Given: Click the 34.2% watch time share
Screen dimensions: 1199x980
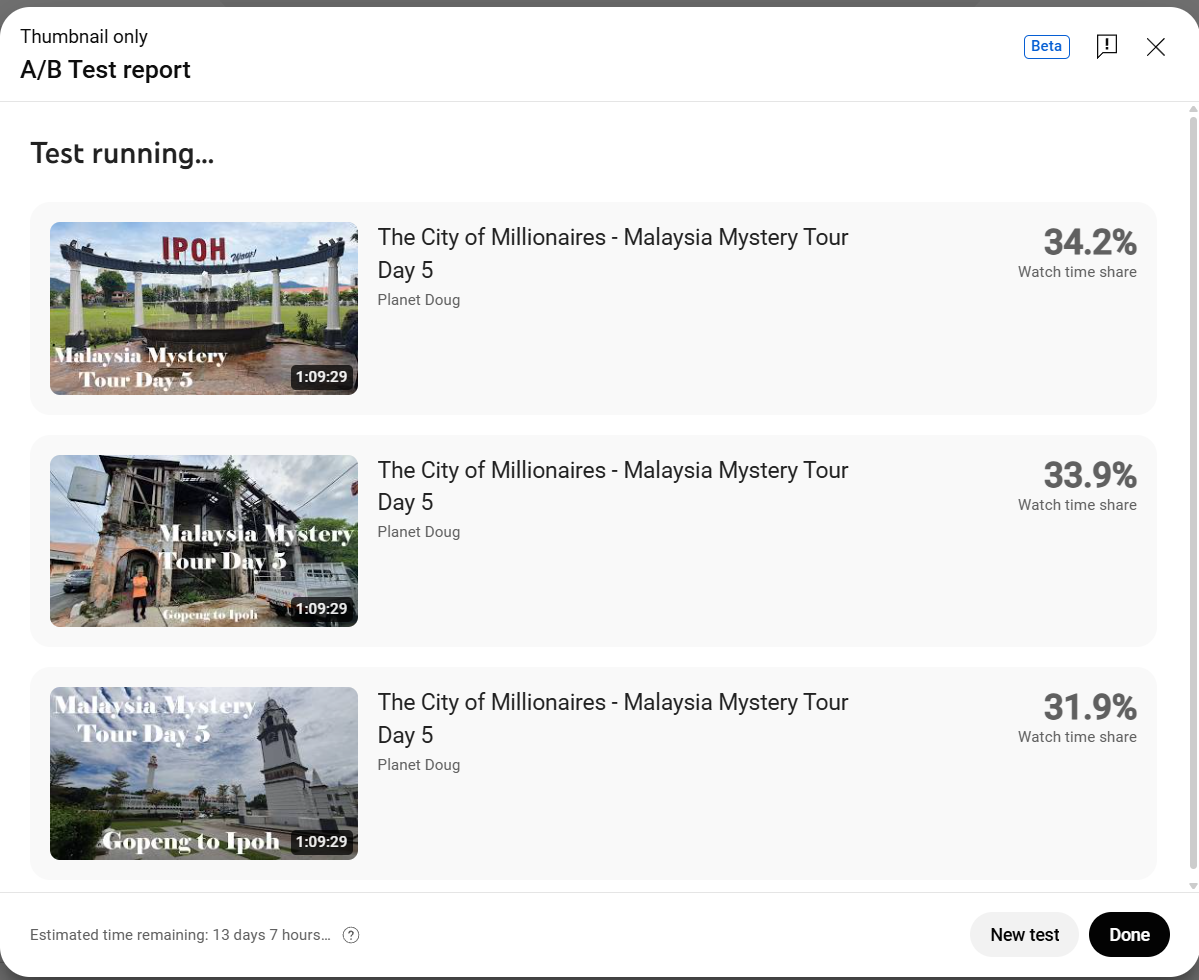Looking at the screenshot, I should click(1089, 242).
